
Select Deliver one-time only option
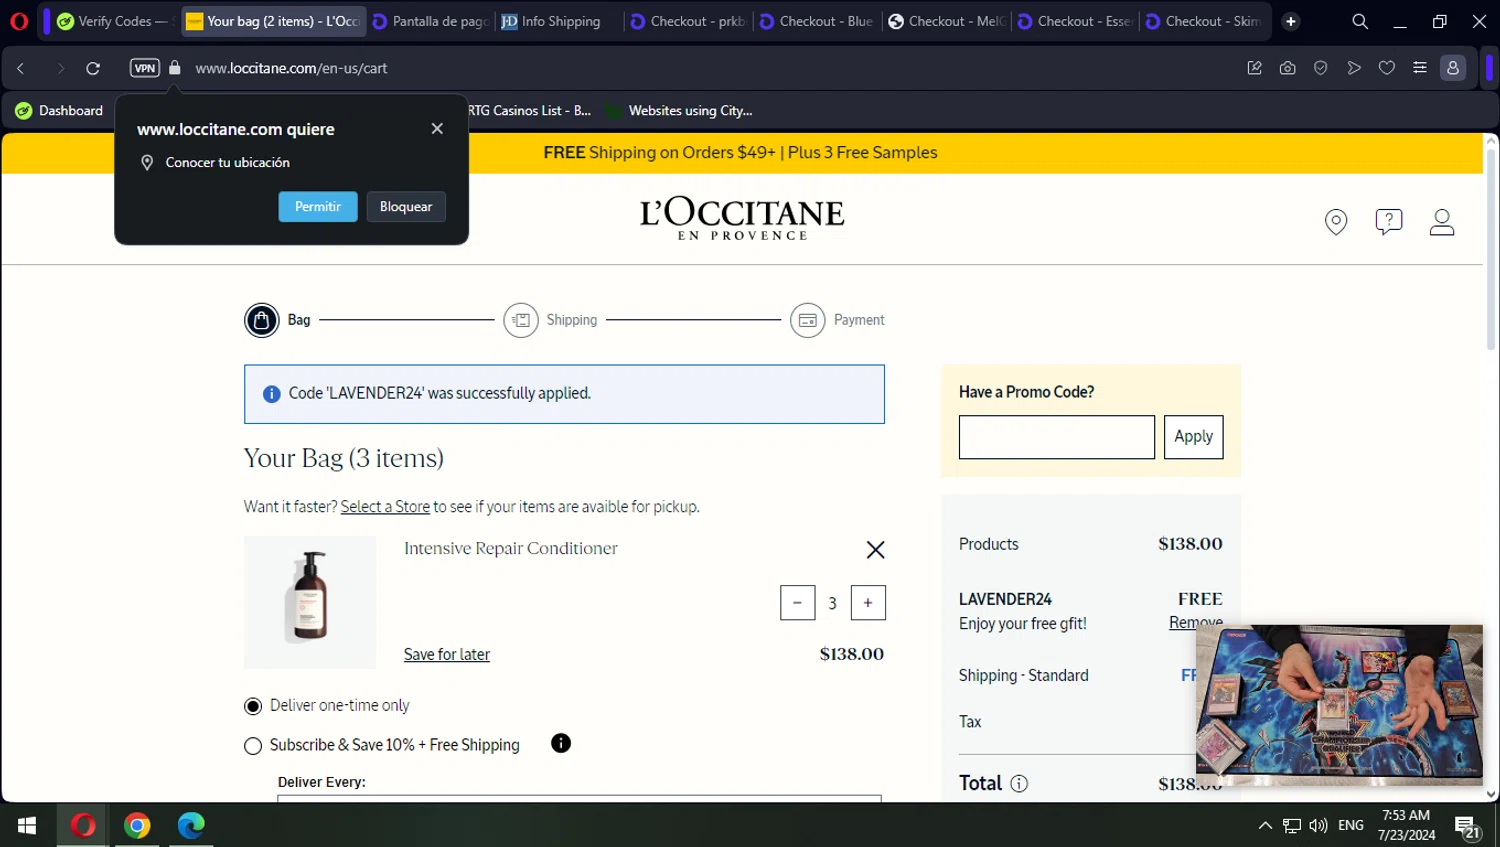(253, 706)
